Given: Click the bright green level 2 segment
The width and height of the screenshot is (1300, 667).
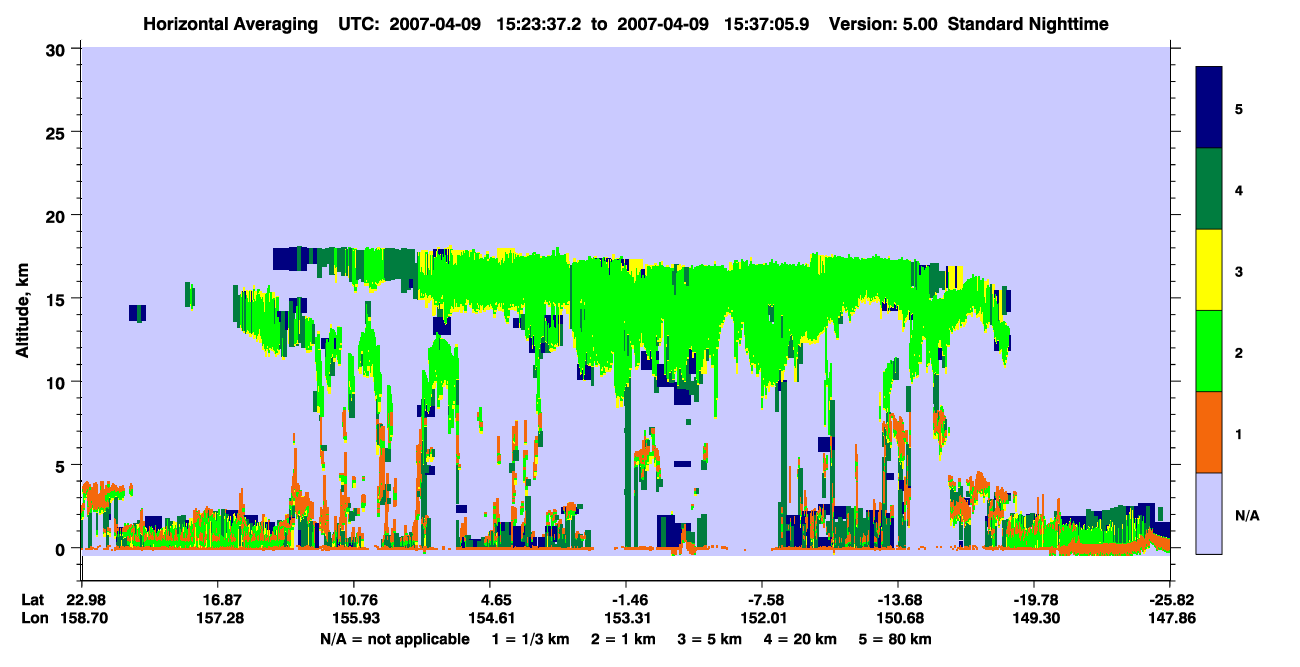Looking at the screenshot, I should pyautogui.click(x=1209, y=351).
